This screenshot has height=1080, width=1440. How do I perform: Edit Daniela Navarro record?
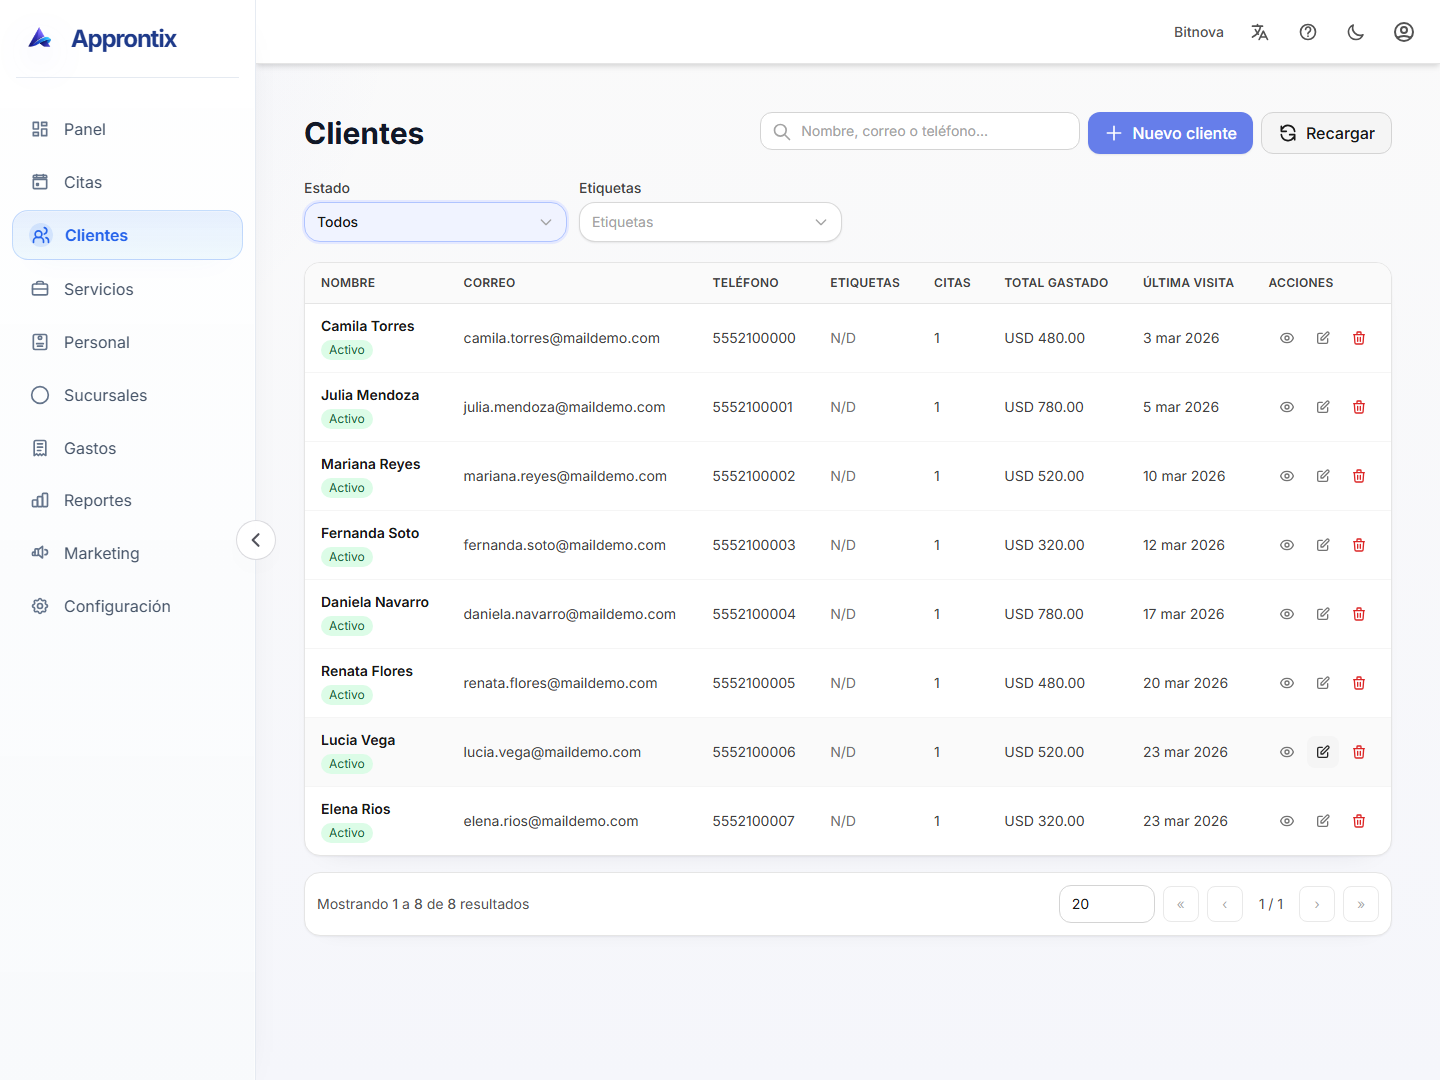pos(1323,614)
